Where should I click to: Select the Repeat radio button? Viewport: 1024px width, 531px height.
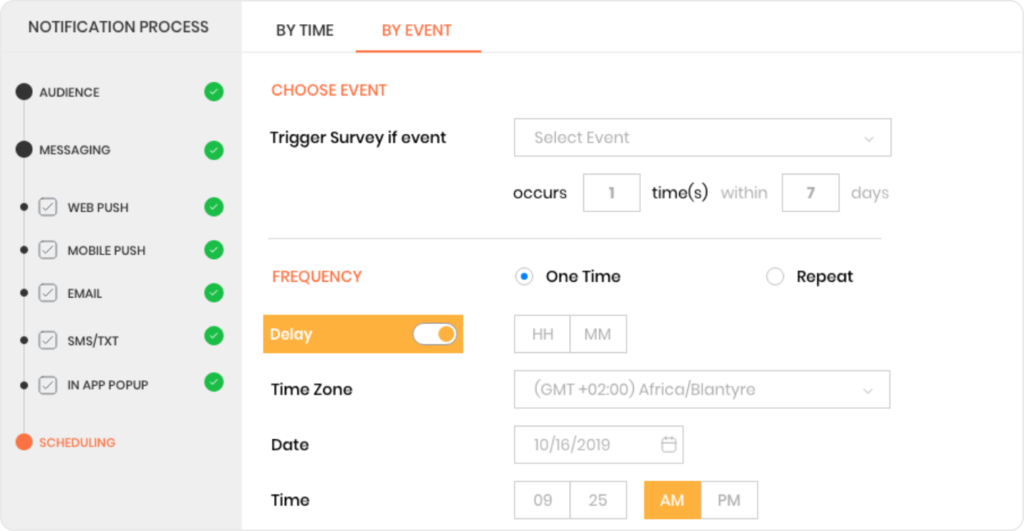click(x=775, y=276)
